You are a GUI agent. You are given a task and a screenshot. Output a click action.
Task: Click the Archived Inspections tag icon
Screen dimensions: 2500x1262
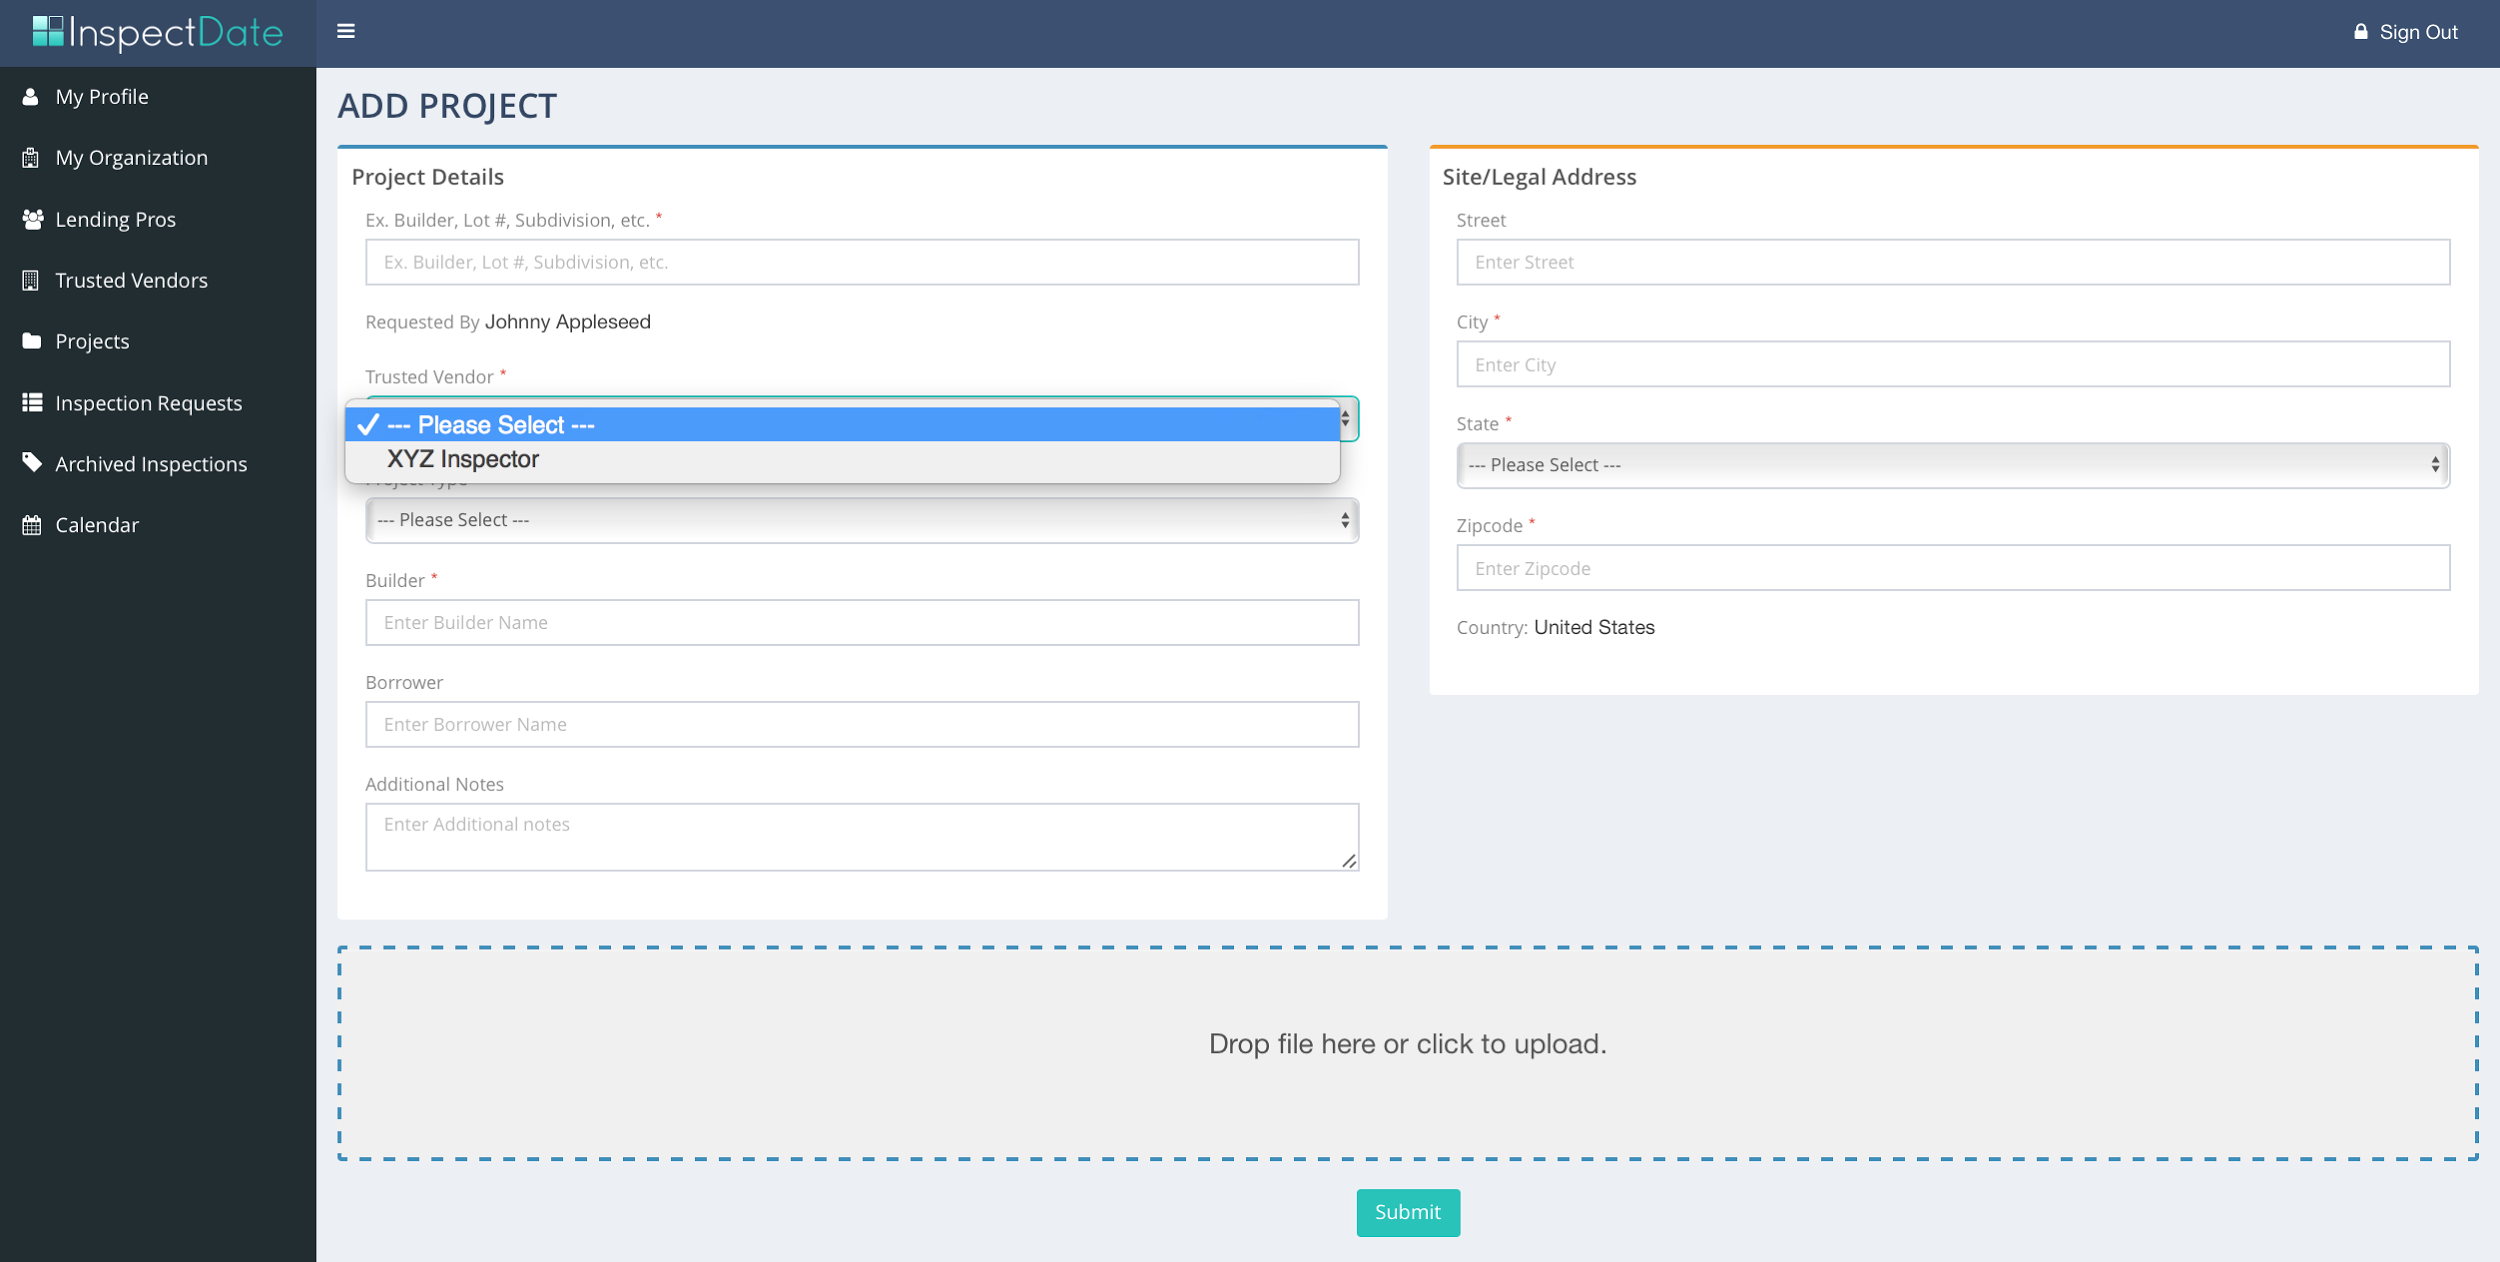(32, 463)
